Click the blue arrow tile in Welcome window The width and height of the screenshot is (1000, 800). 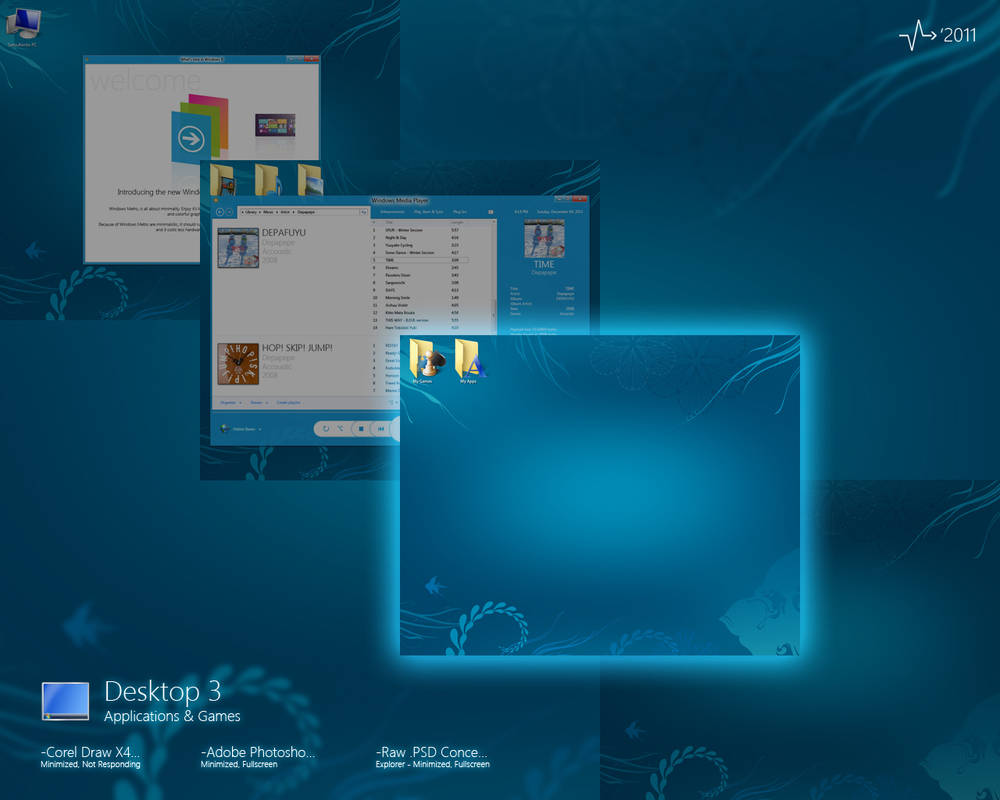[x=191, y=138]
